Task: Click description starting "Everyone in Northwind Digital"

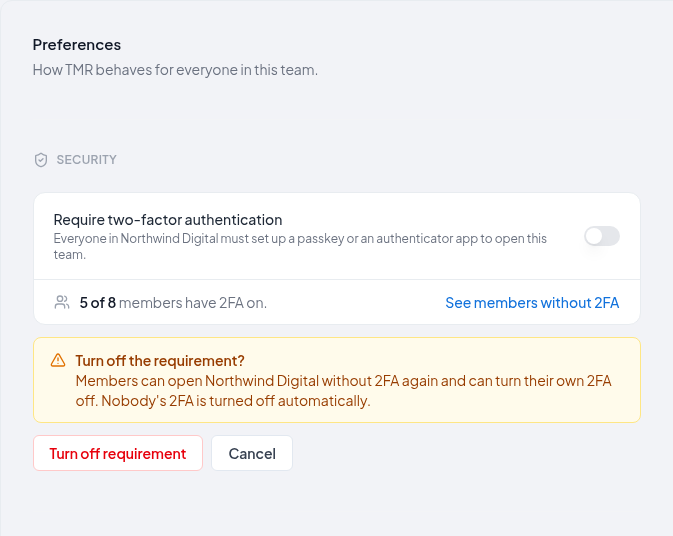Action: point(300,246)
